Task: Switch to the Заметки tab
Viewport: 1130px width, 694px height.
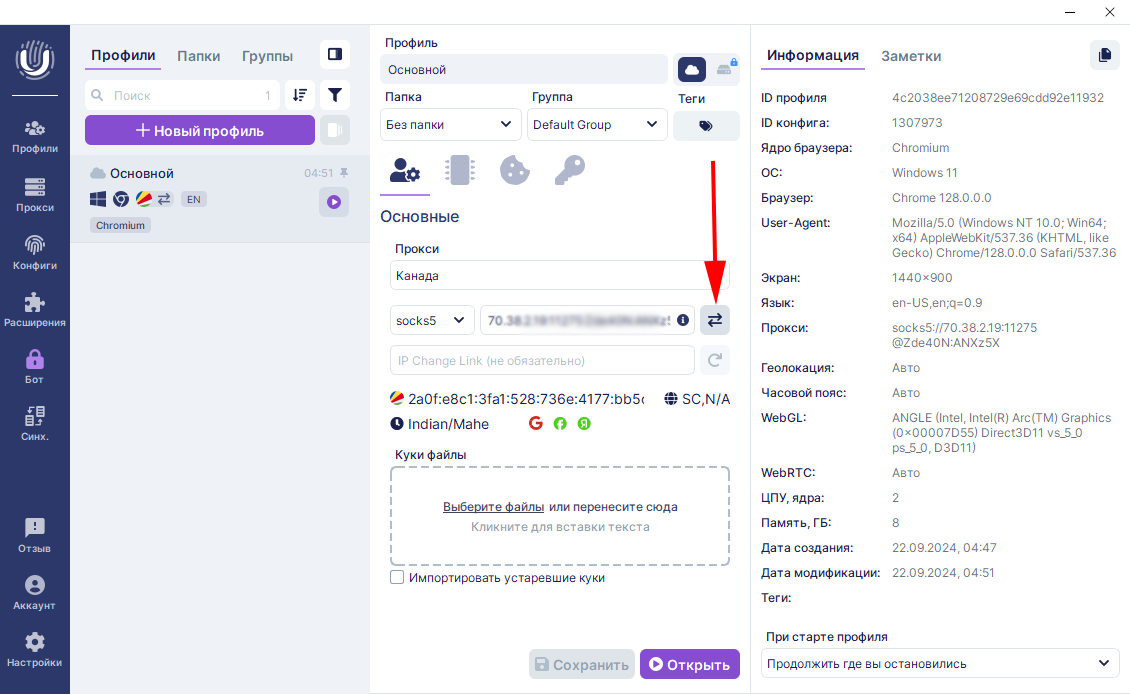Action: click(x=910, y=56)
